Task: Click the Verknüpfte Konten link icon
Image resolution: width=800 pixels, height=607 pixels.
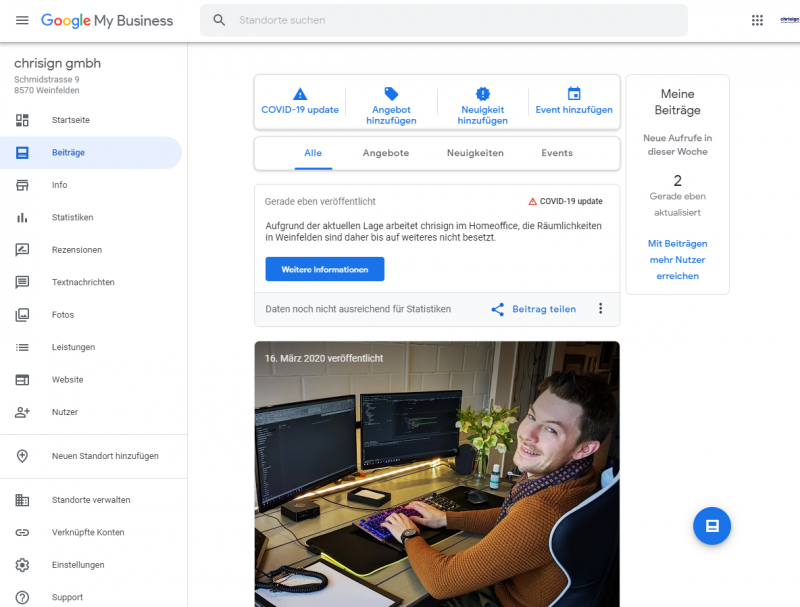Action: [22, 533]
